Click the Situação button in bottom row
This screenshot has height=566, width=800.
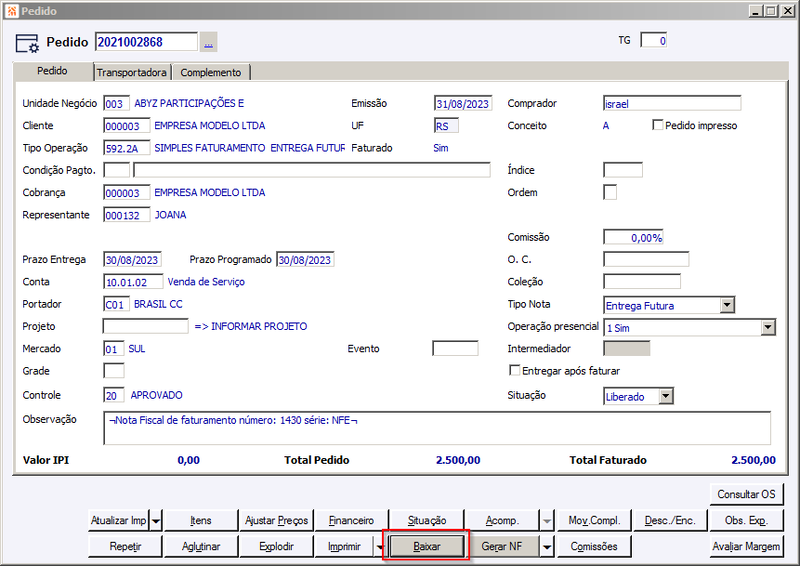click(427, 521)
